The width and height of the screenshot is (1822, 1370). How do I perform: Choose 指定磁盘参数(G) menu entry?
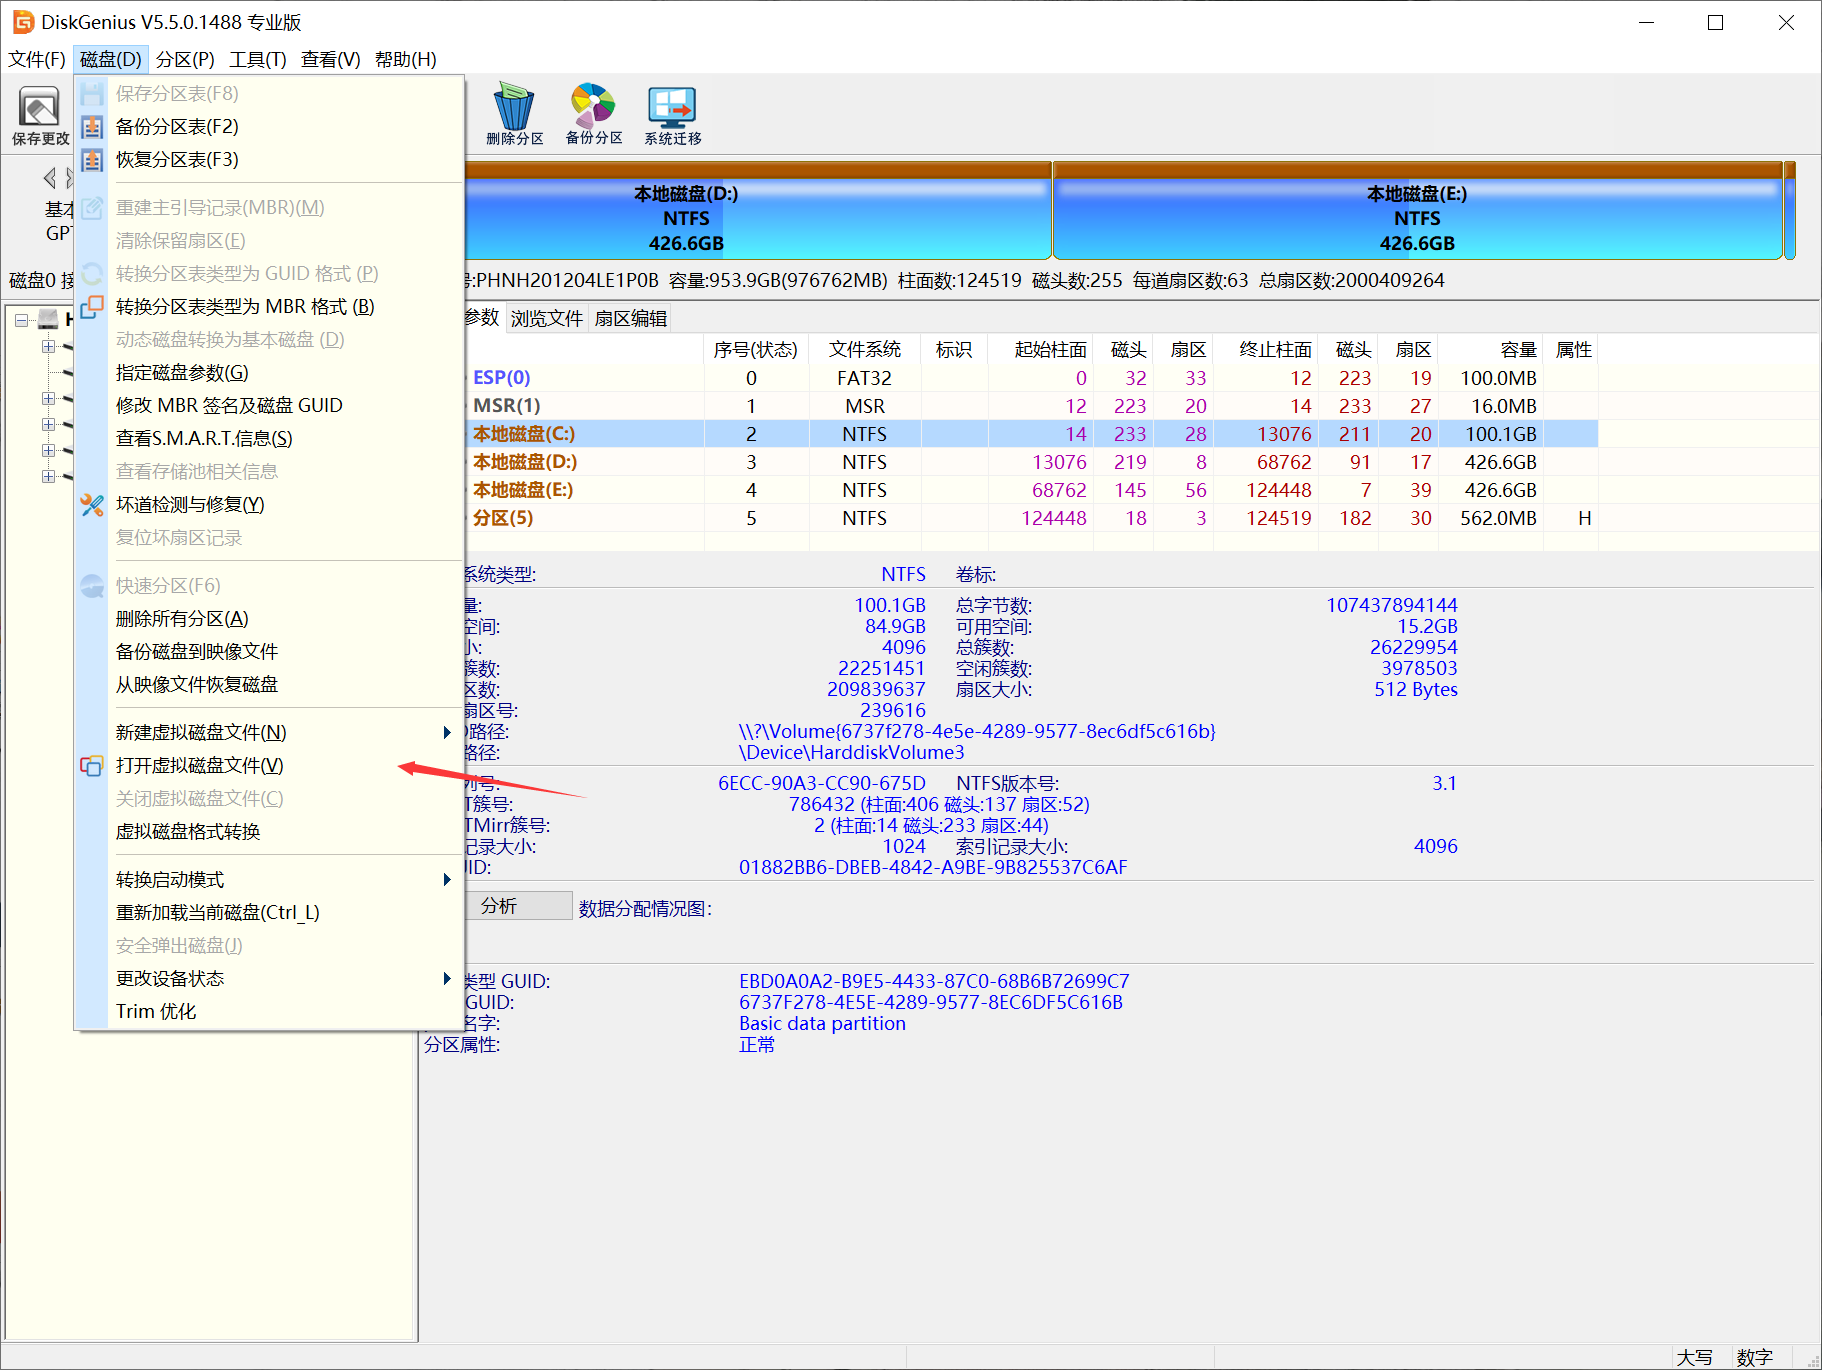pyautogui.click(x=270, y=373)
